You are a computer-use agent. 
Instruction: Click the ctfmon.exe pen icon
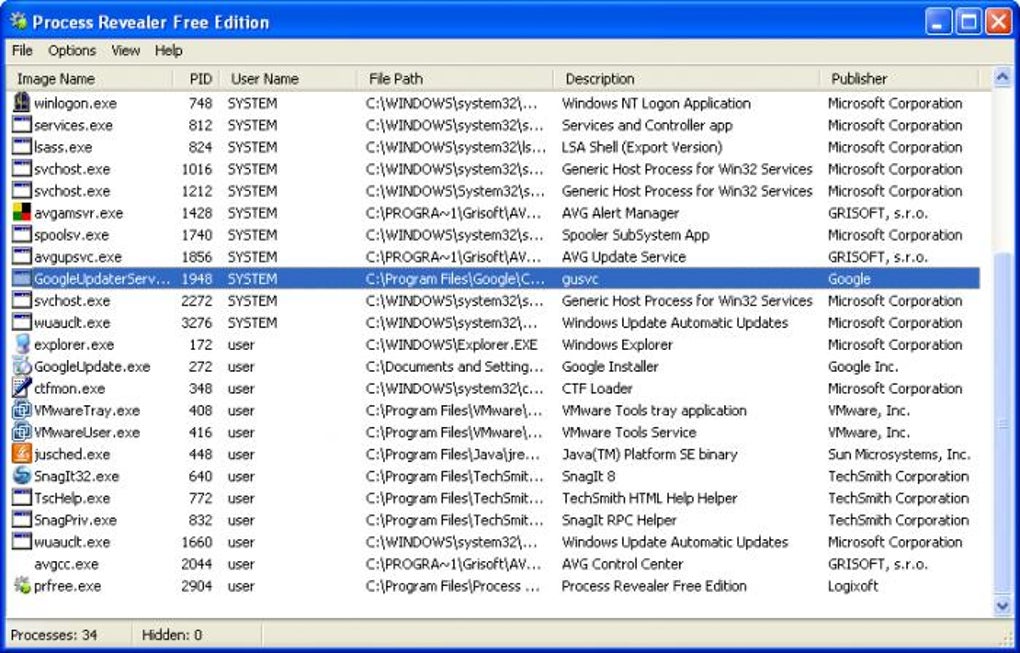[21, 388]
